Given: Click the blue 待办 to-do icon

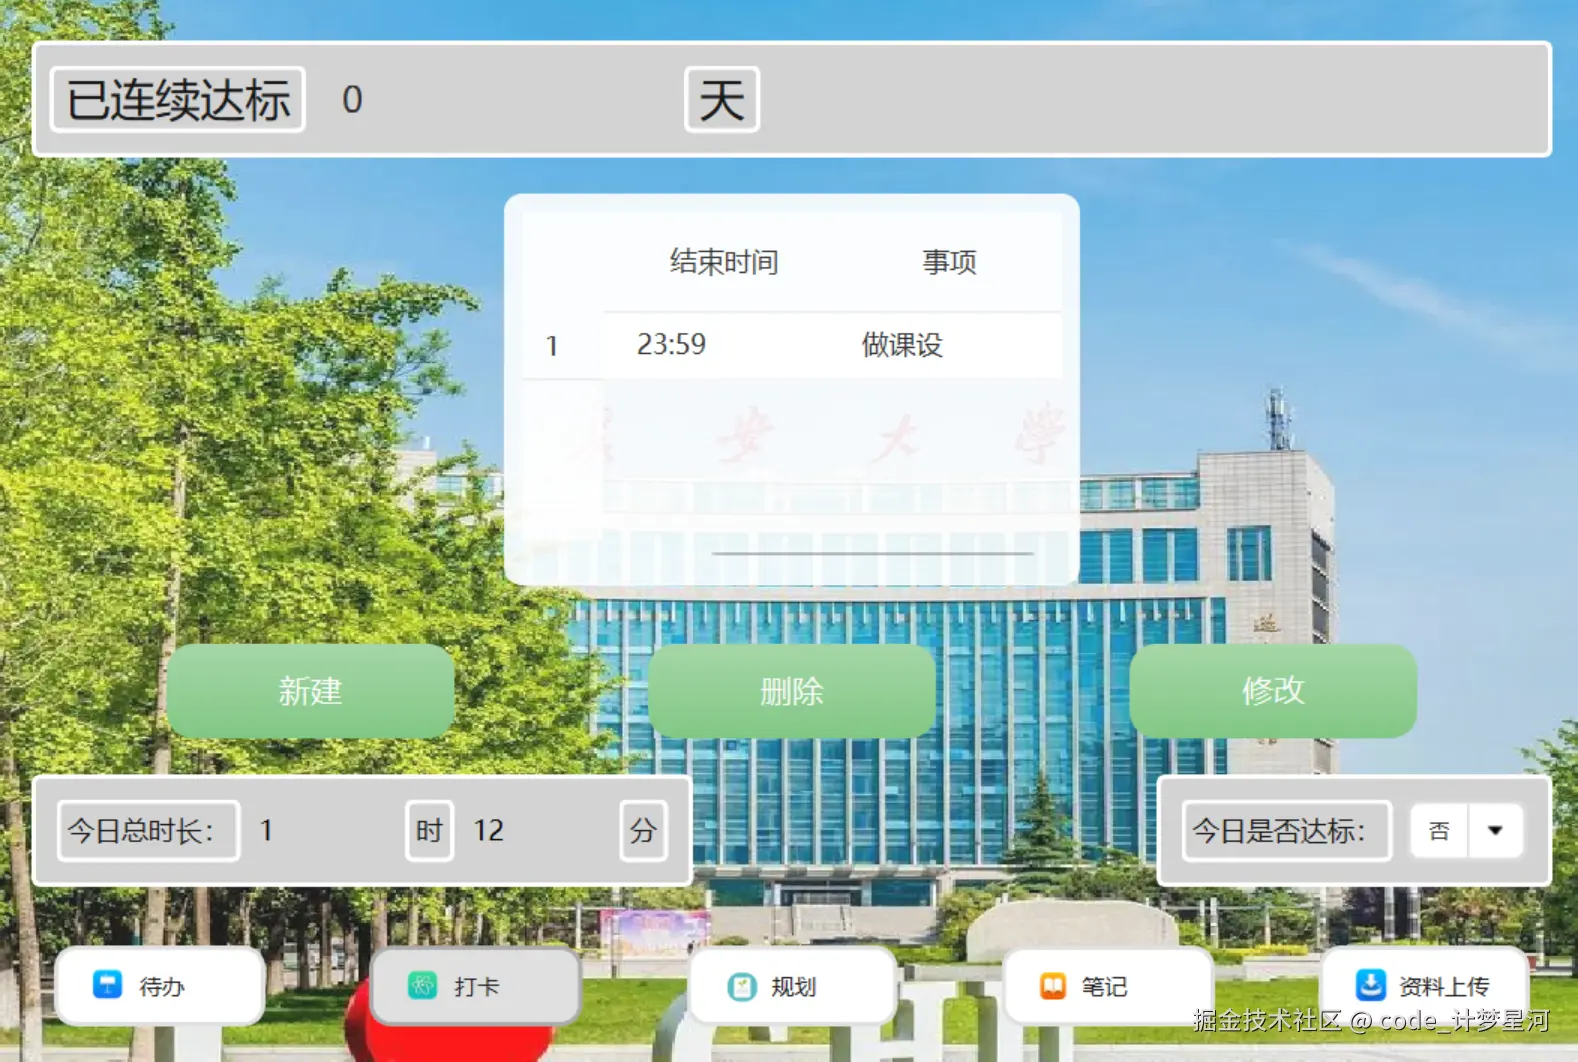Looking at the screenshot, I should point(107,985).
